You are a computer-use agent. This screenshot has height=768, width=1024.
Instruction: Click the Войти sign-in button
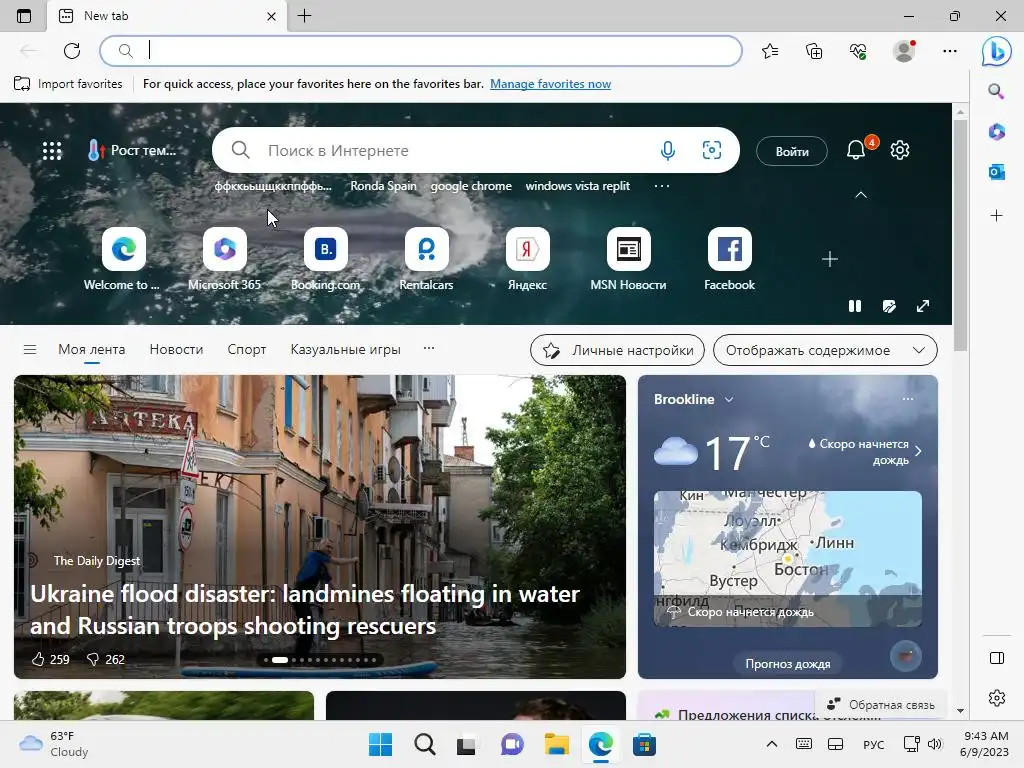point(792,152)
